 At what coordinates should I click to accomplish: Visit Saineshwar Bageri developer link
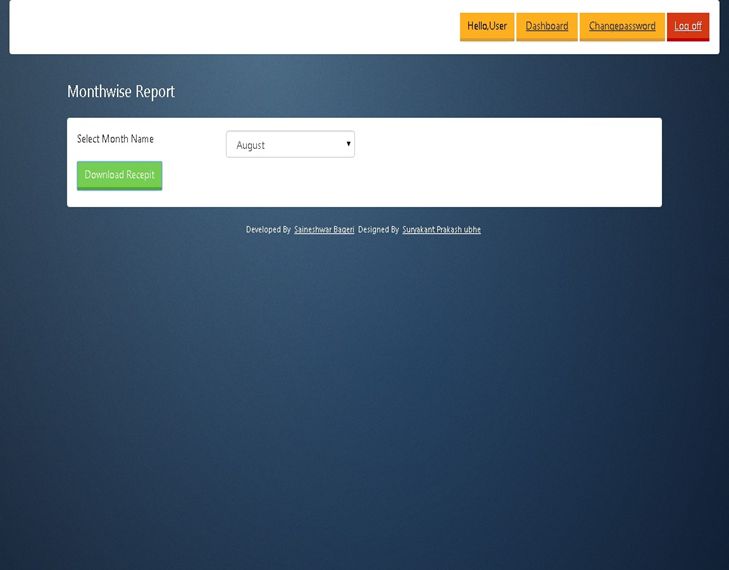coord(324,230)
